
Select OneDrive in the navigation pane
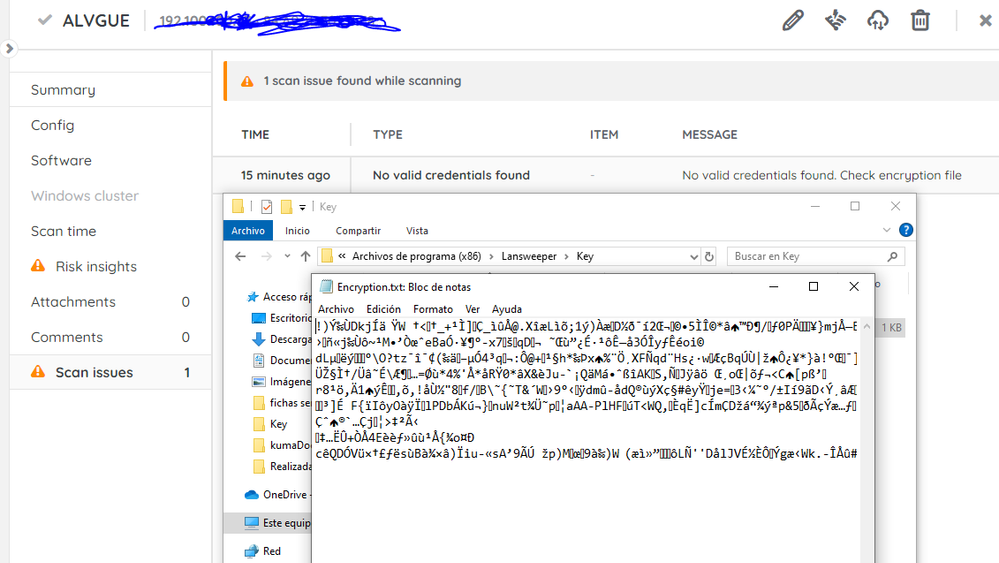pos(283,495)
